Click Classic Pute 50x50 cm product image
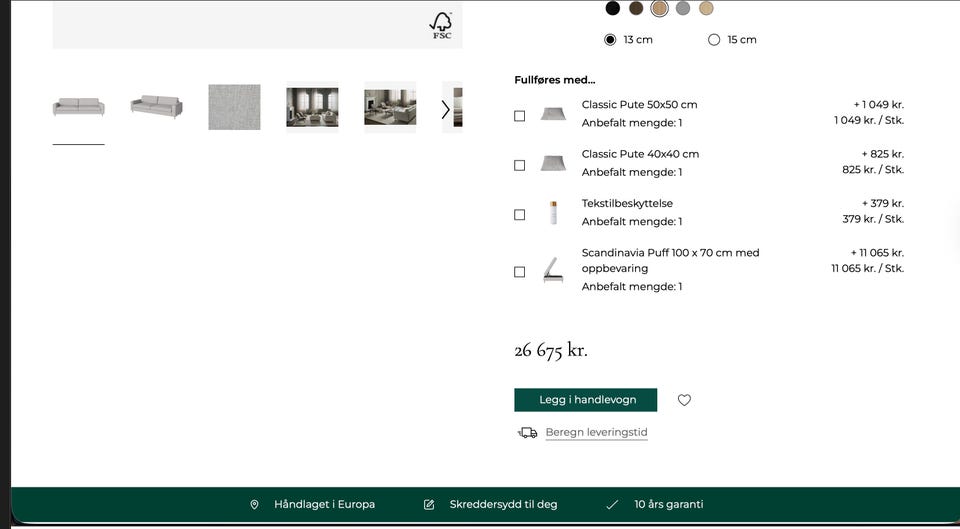 click(553, 114)
